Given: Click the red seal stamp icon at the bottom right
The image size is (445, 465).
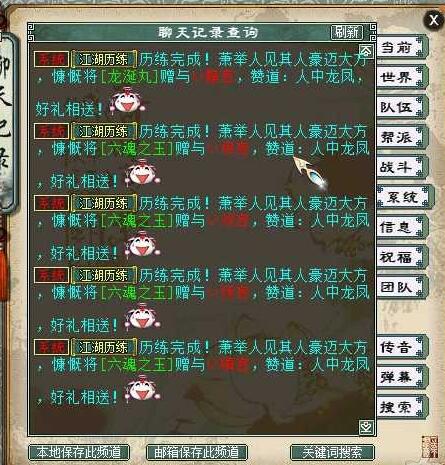Looking at the screenshot, I should 430,447.
